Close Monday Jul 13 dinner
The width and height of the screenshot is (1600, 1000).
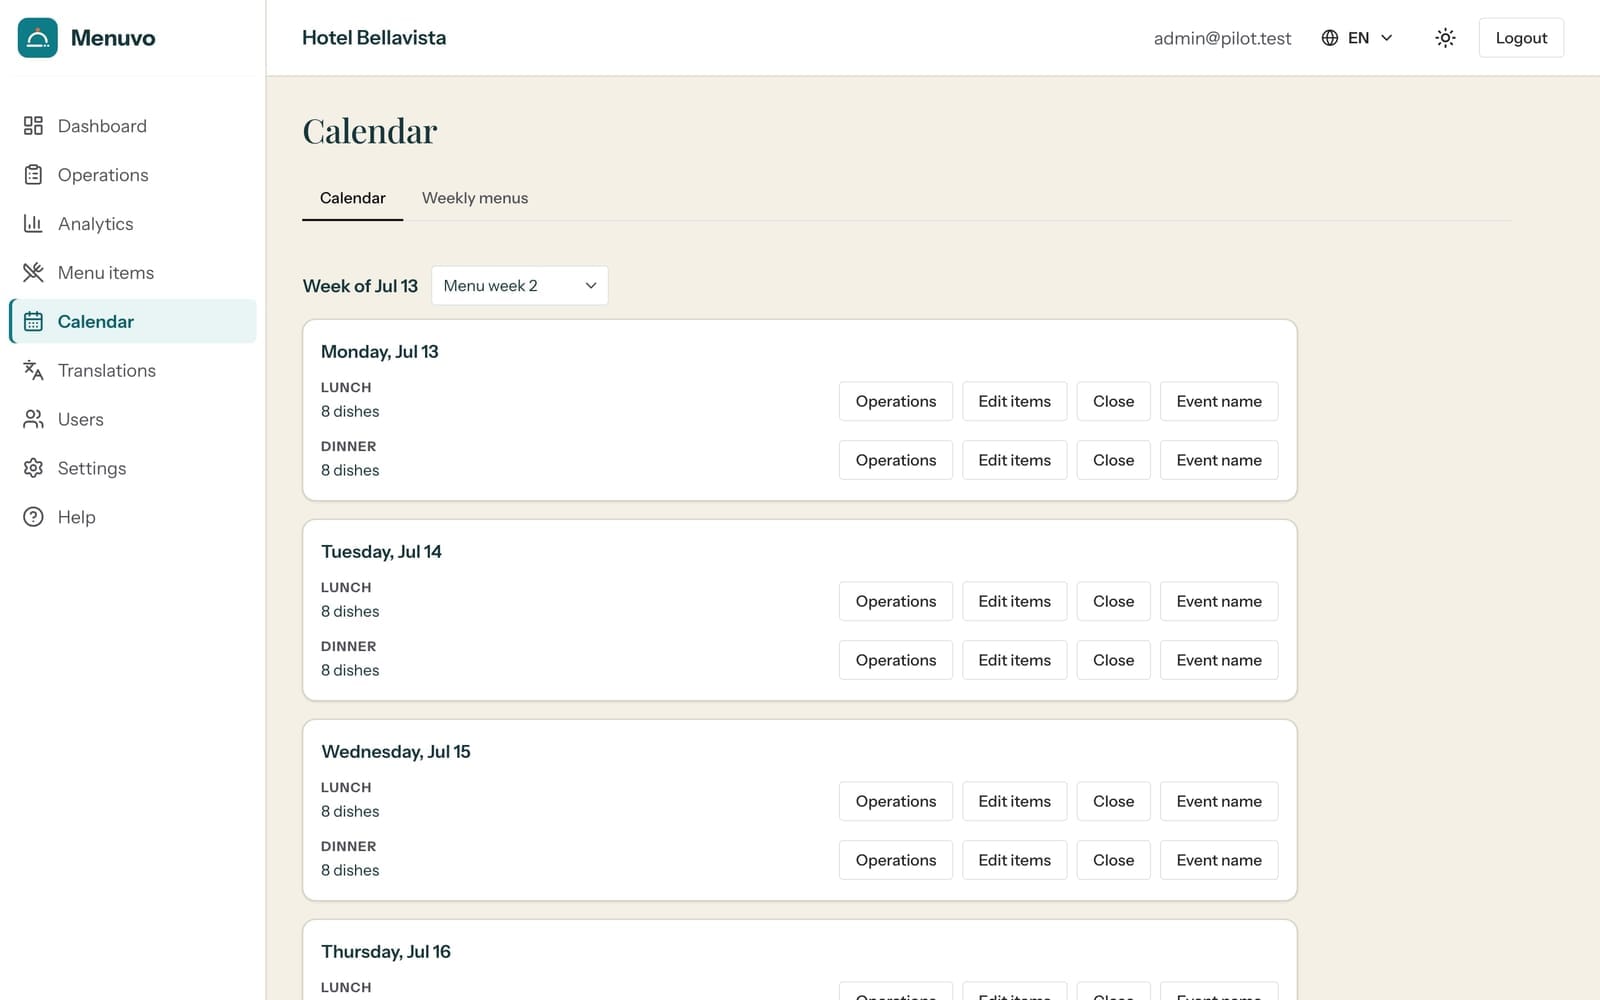point(1113,460)
